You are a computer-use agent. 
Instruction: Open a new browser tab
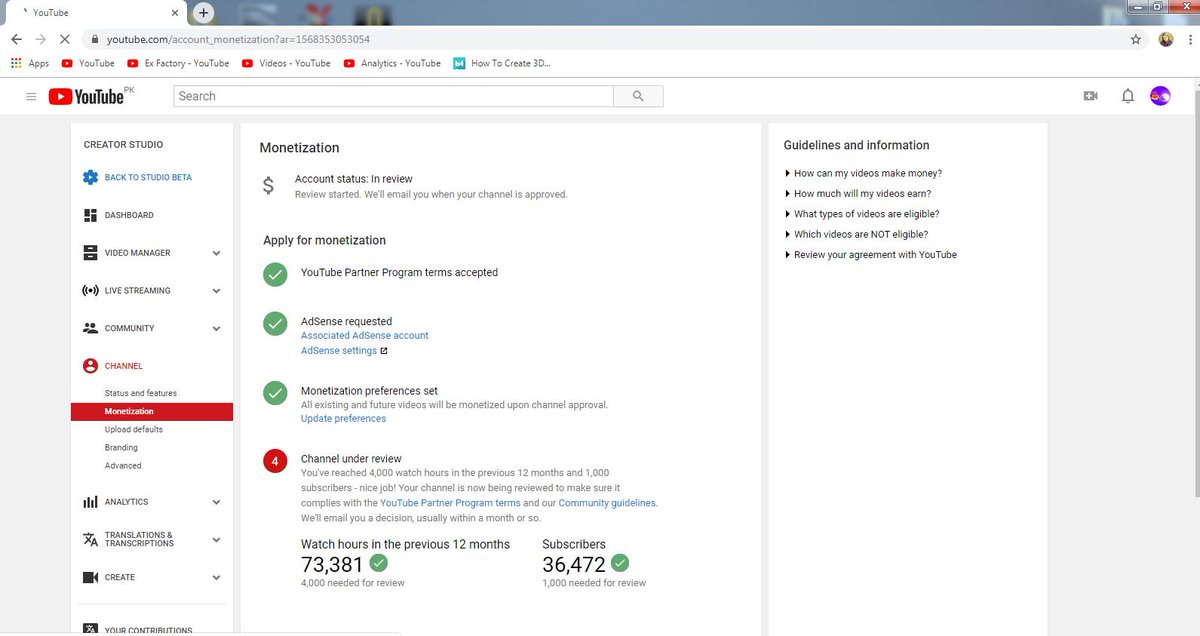click(x=203, y=13)
